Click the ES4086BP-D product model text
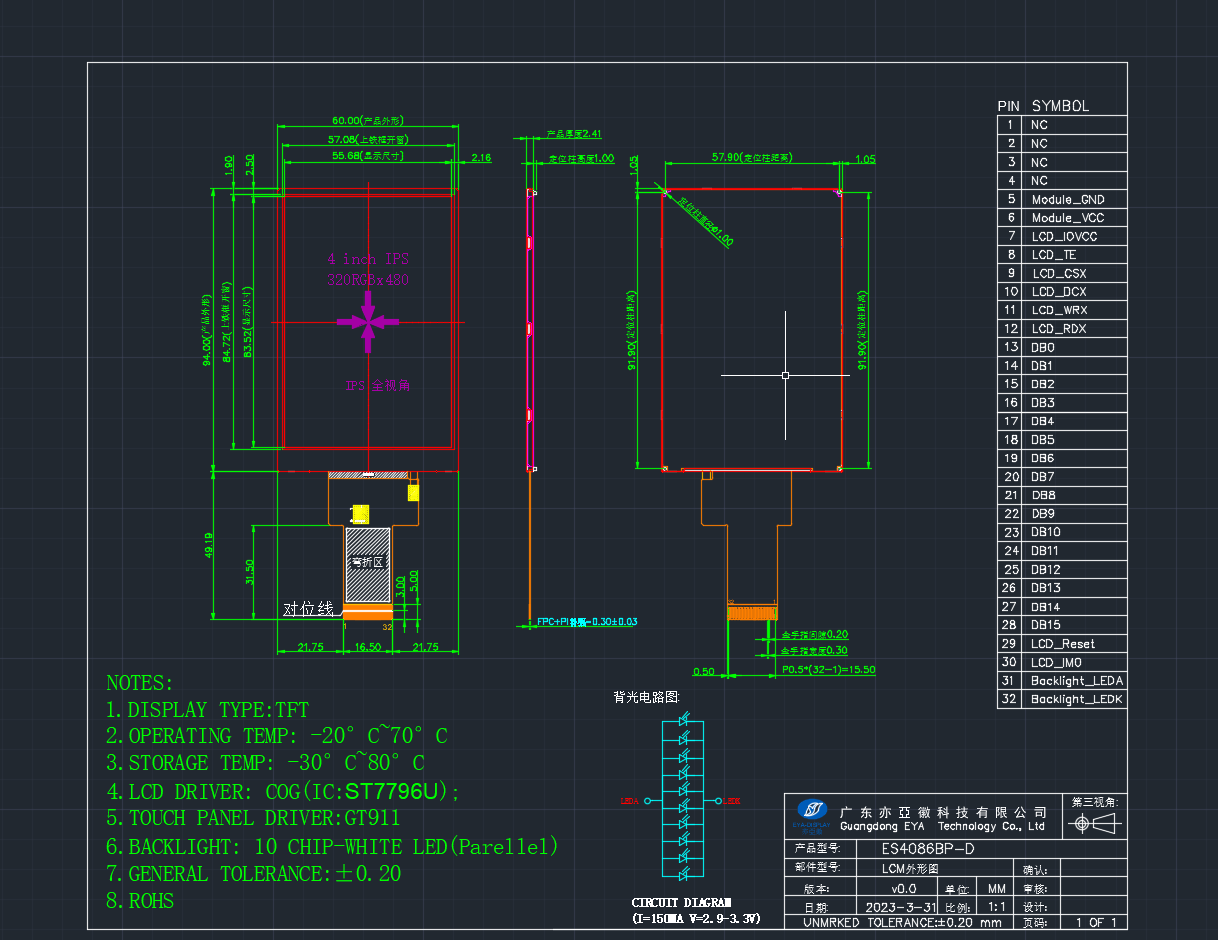The image size is (1218, 940). [927, 849]
